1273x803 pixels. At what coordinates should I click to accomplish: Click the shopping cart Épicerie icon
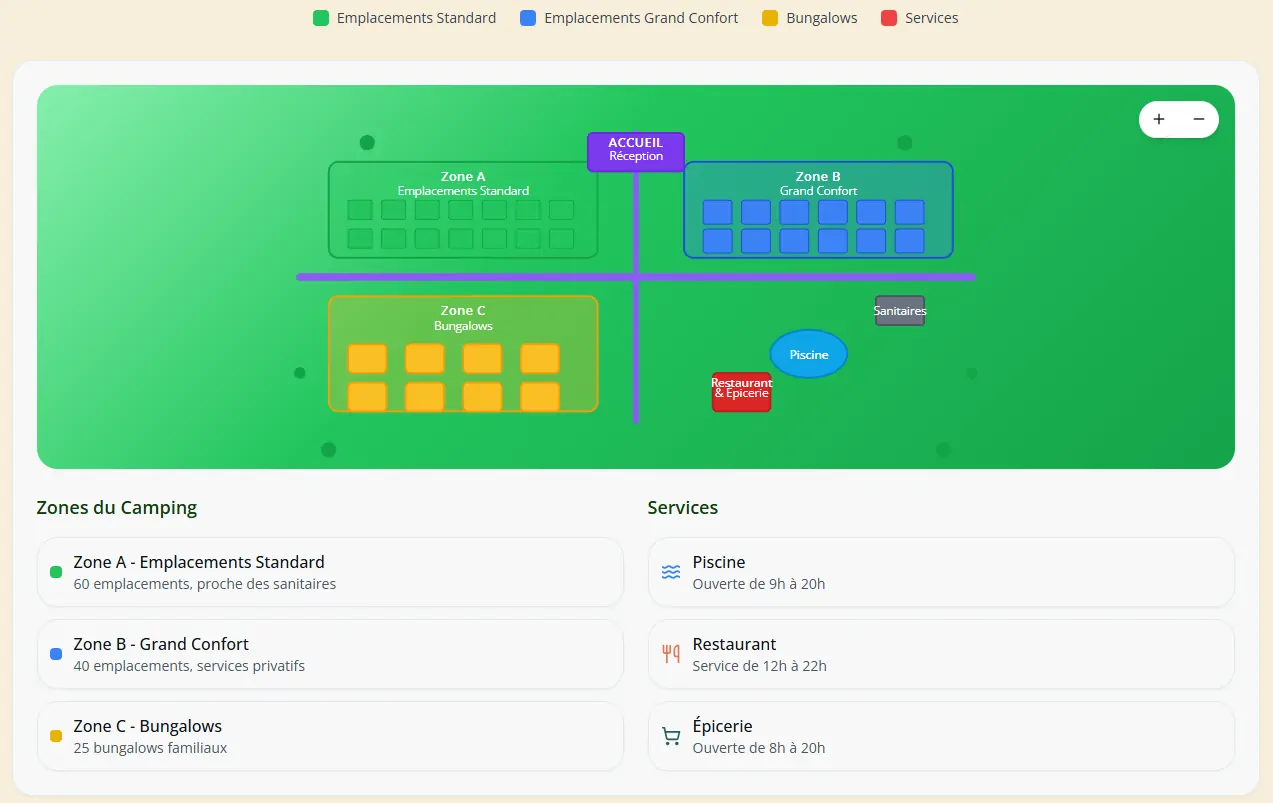pos(671,736)
